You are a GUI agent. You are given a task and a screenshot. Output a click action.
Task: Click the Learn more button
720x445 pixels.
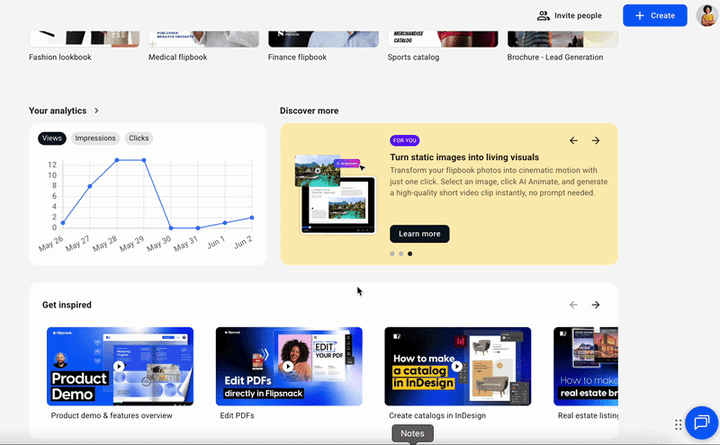(419, 234)
